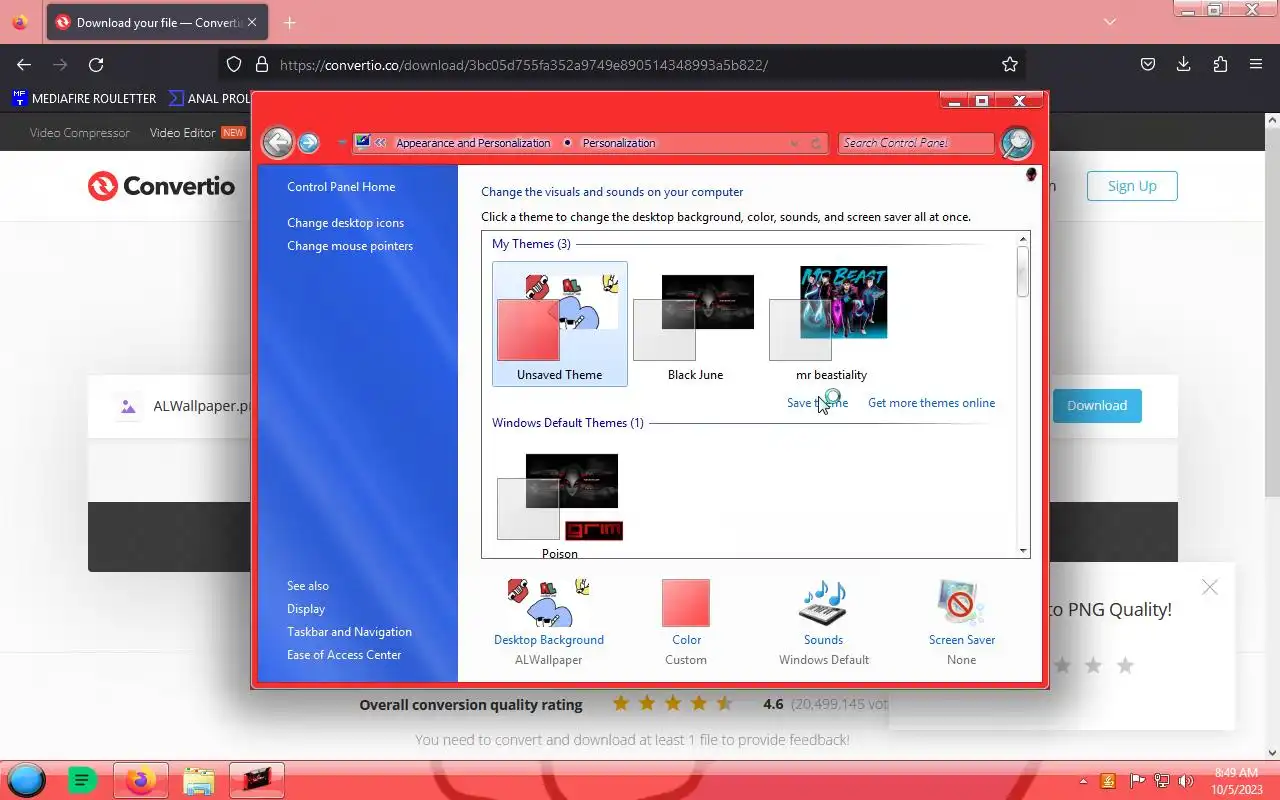1280x800 pixels.
Task: Apply the mr beastiality theme
Action: 831,323
